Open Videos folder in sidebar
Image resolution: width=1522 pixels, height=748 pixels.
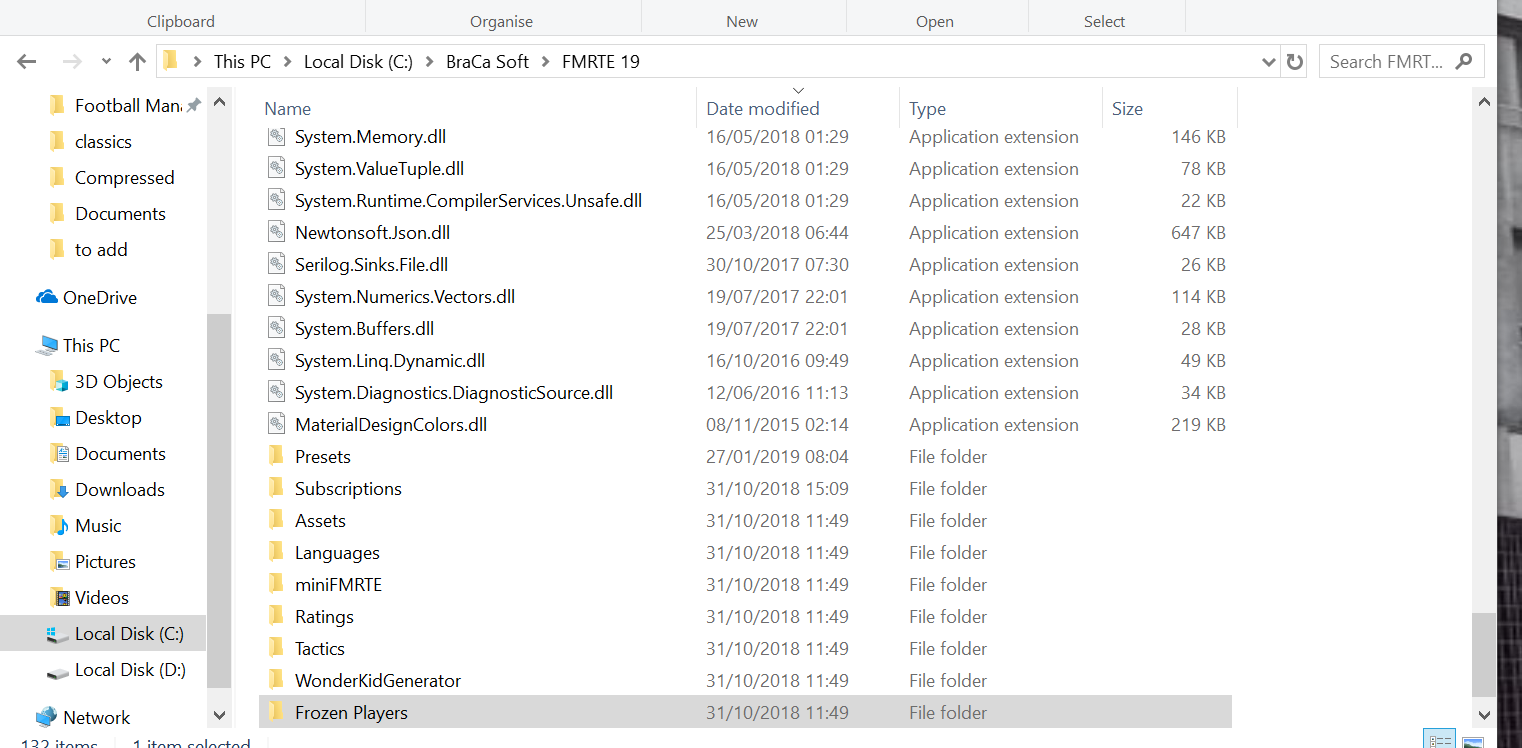point(101,598)
